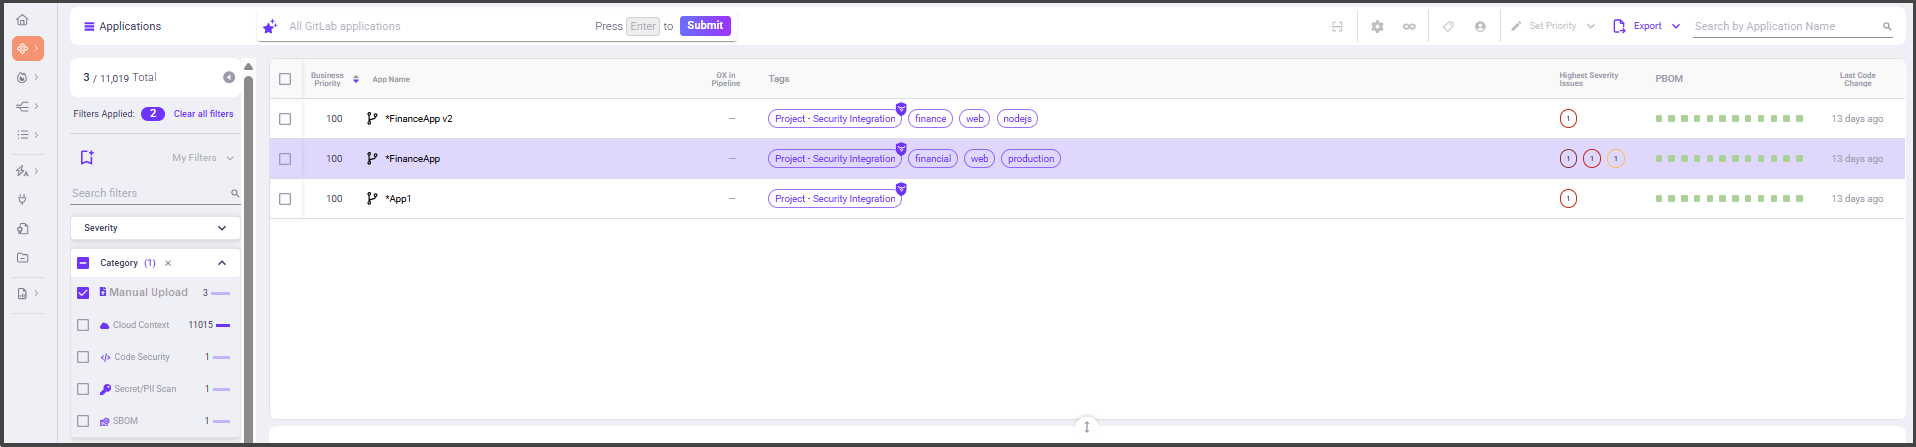Select the *FinanceApp v2 row checkbox
Screen dimensions: 1916x447
[x=285, y=119]
